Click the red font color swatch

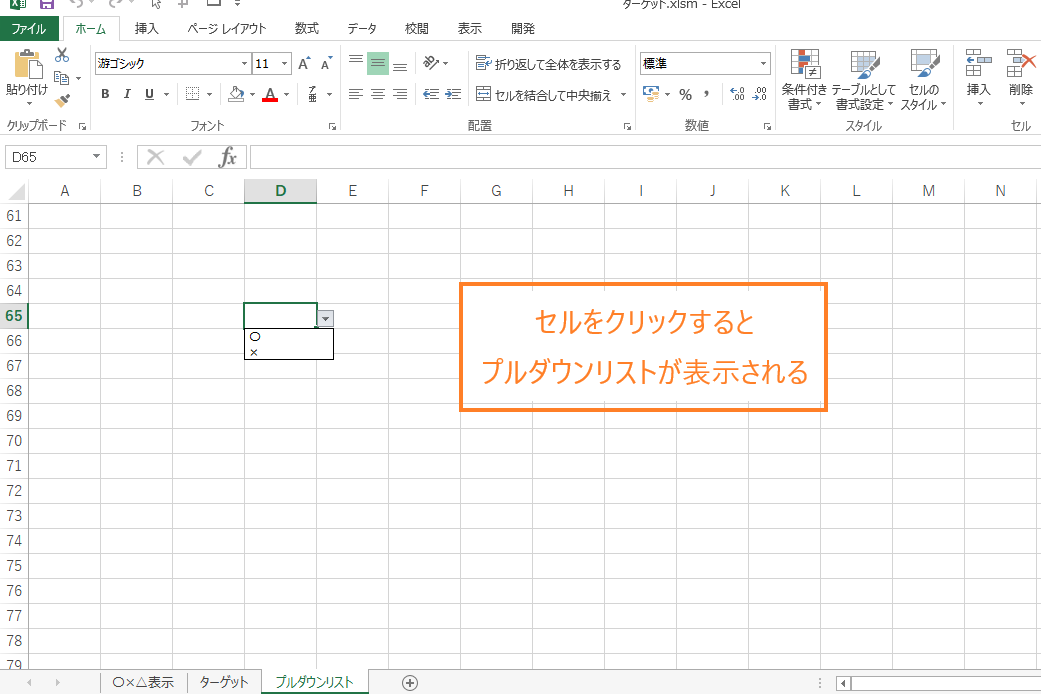pyautogui.click(x=271, y=98)
